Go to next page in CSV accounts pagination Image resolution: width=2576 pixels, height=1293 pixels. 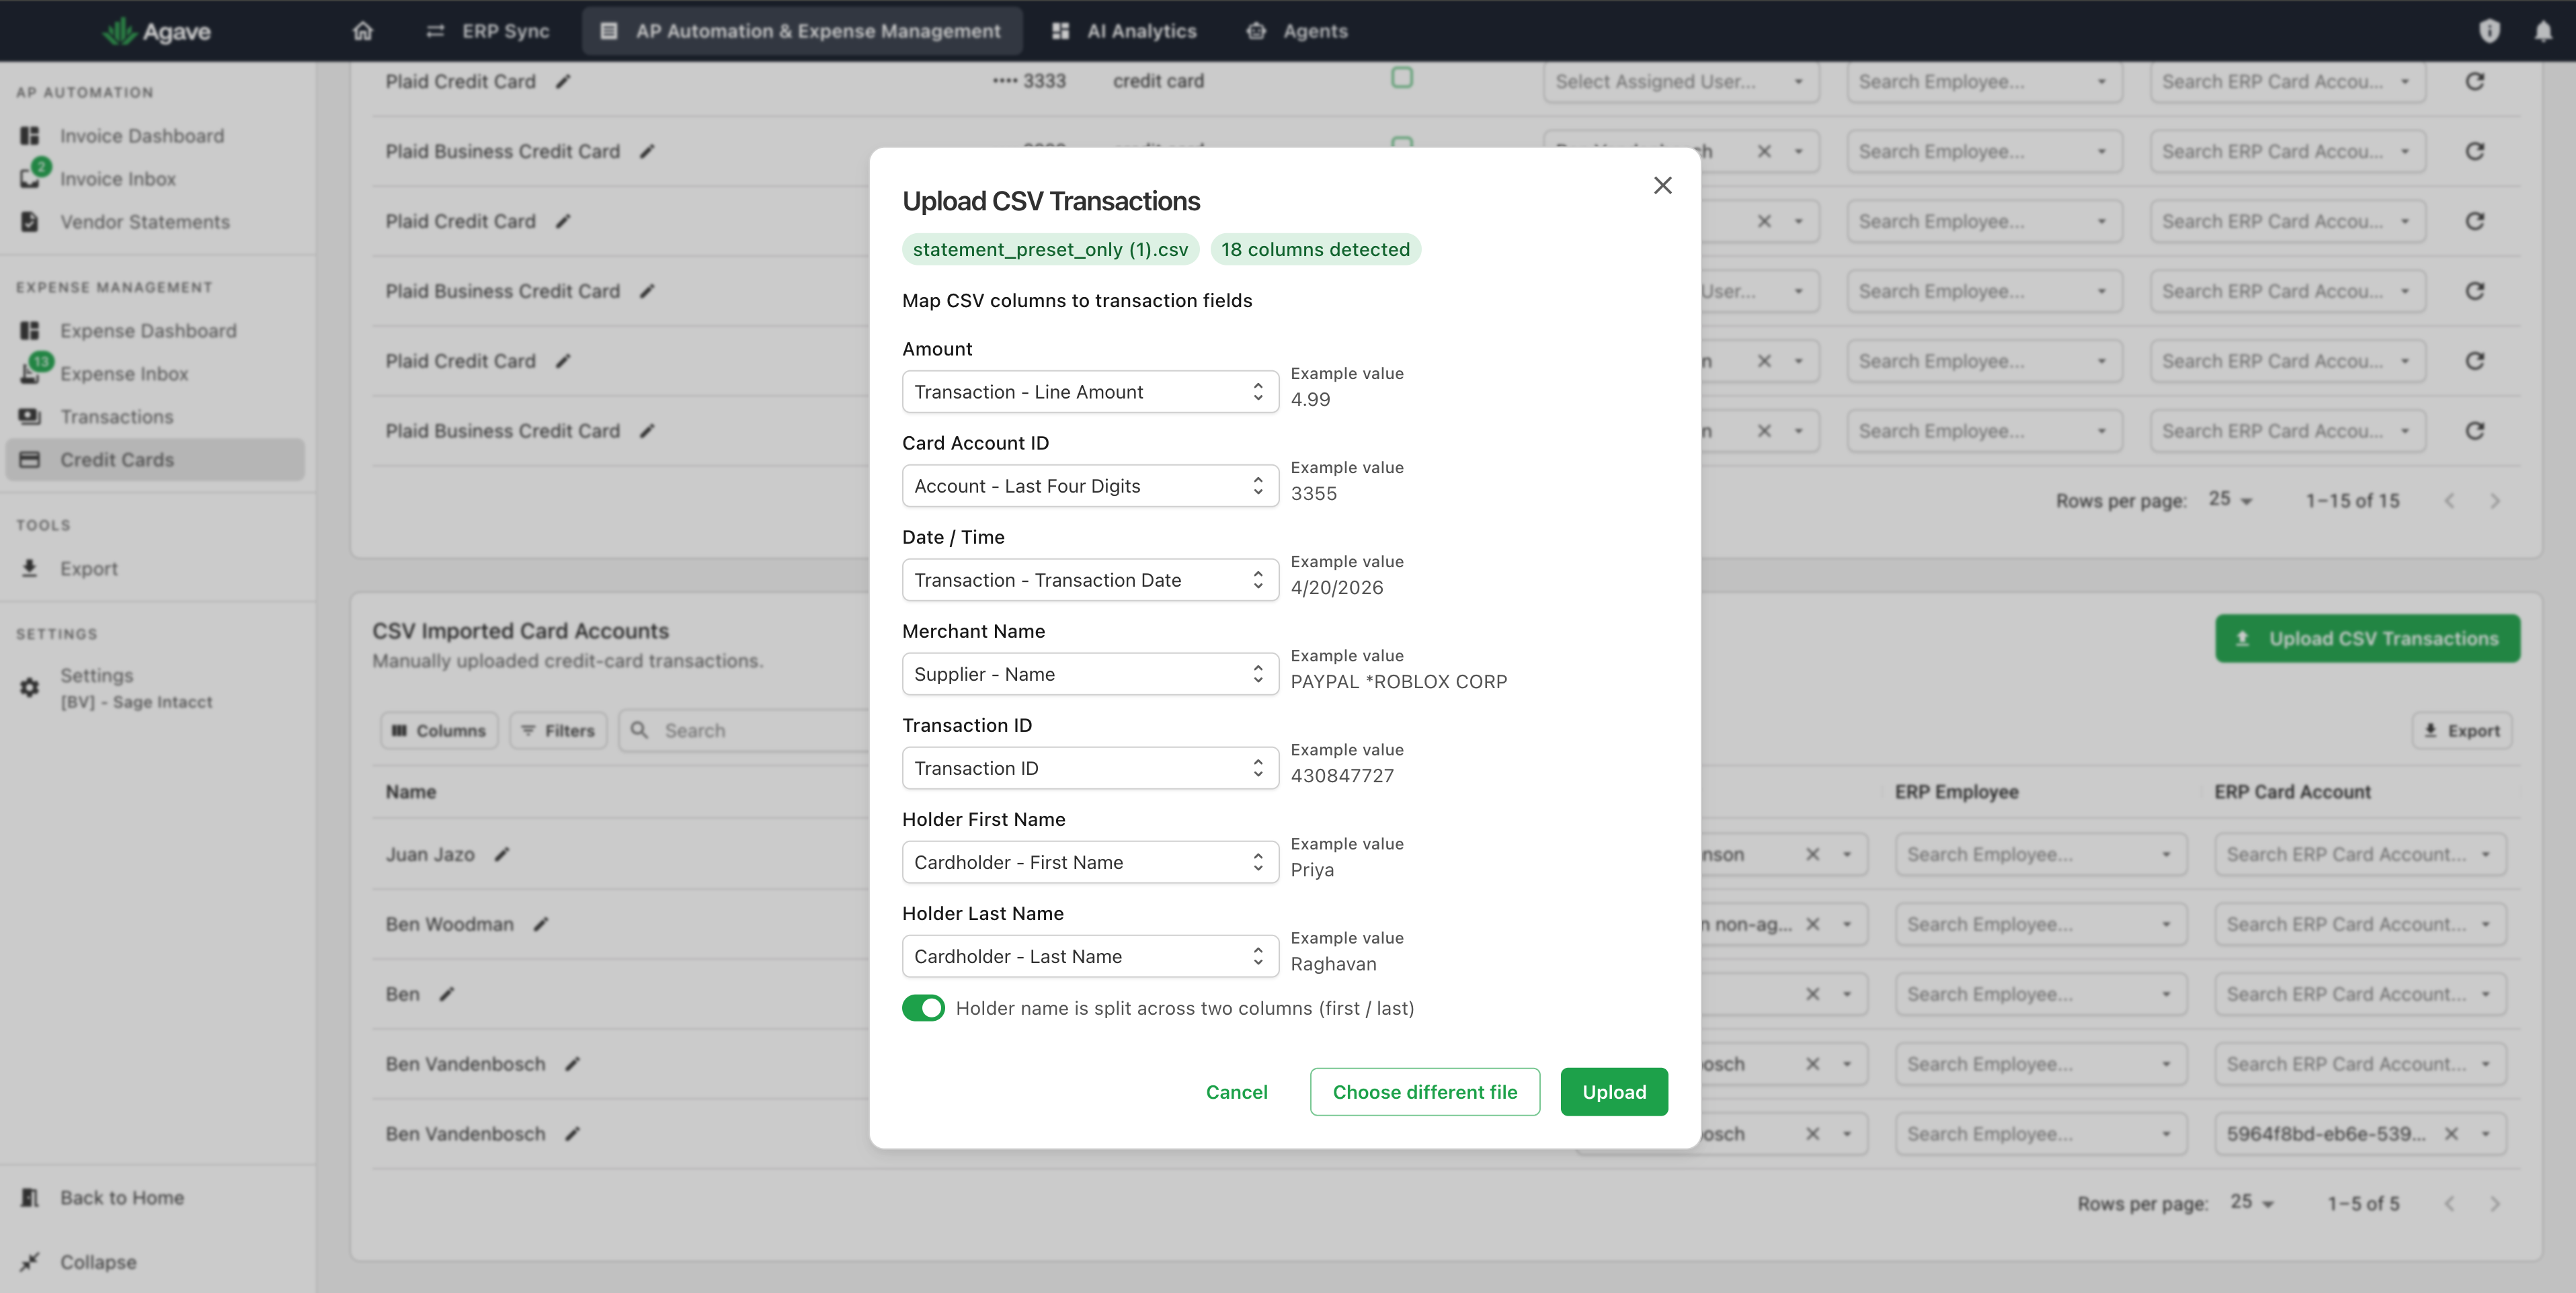pyautogui.click(x=2495, y=1204)
